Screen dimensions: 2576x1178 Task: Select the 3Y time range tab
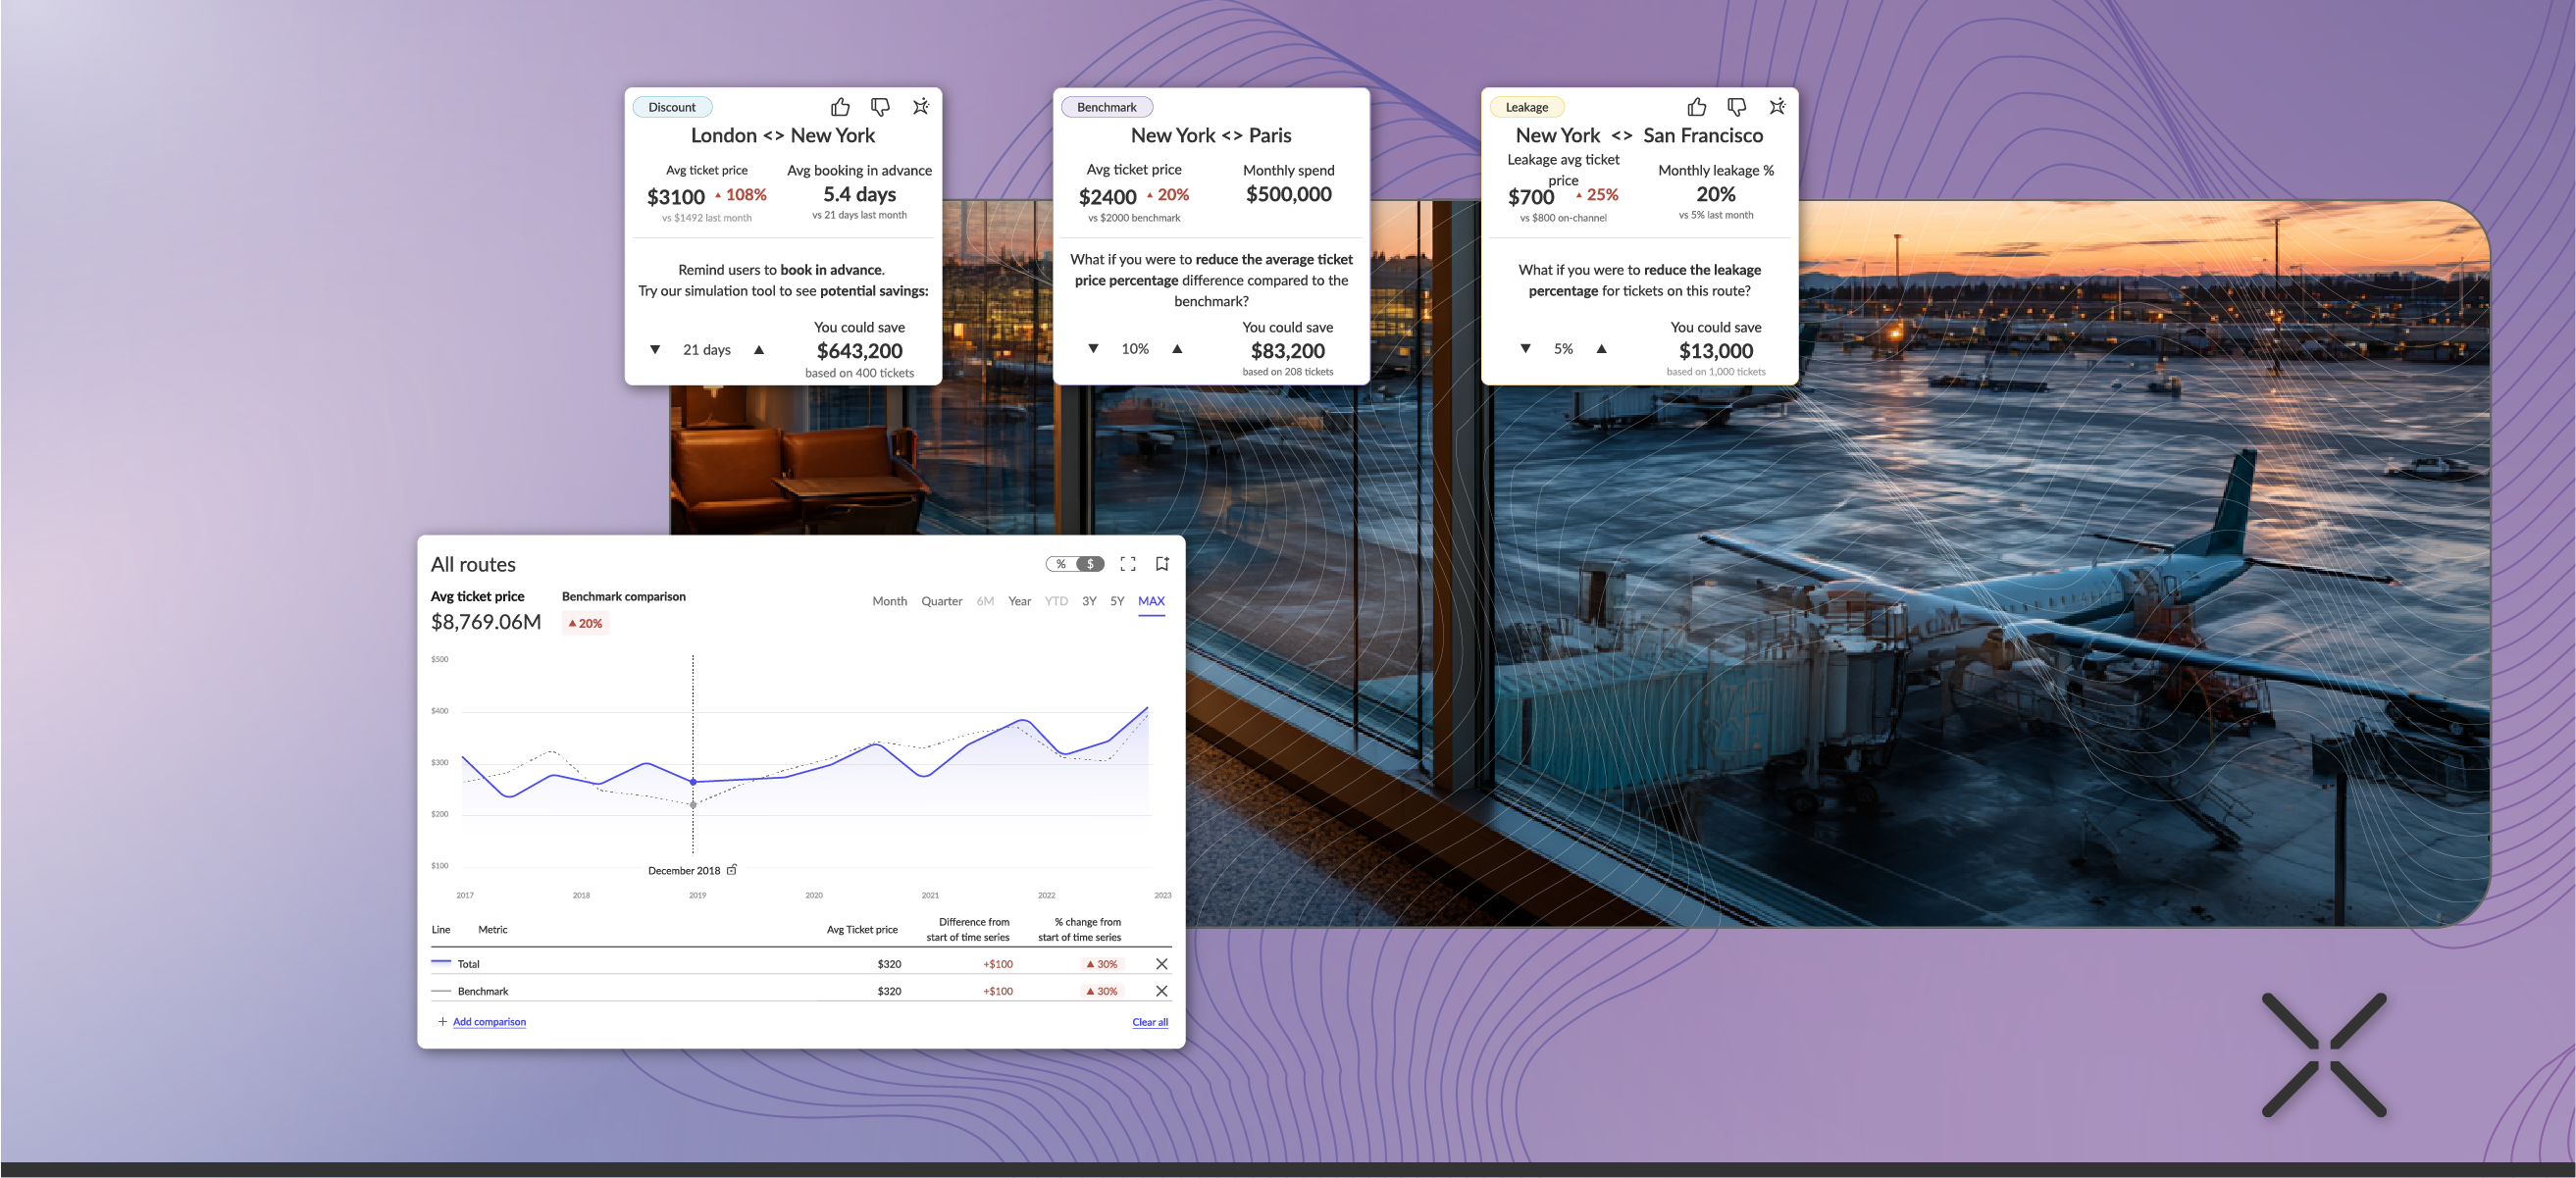[1089, 601]
